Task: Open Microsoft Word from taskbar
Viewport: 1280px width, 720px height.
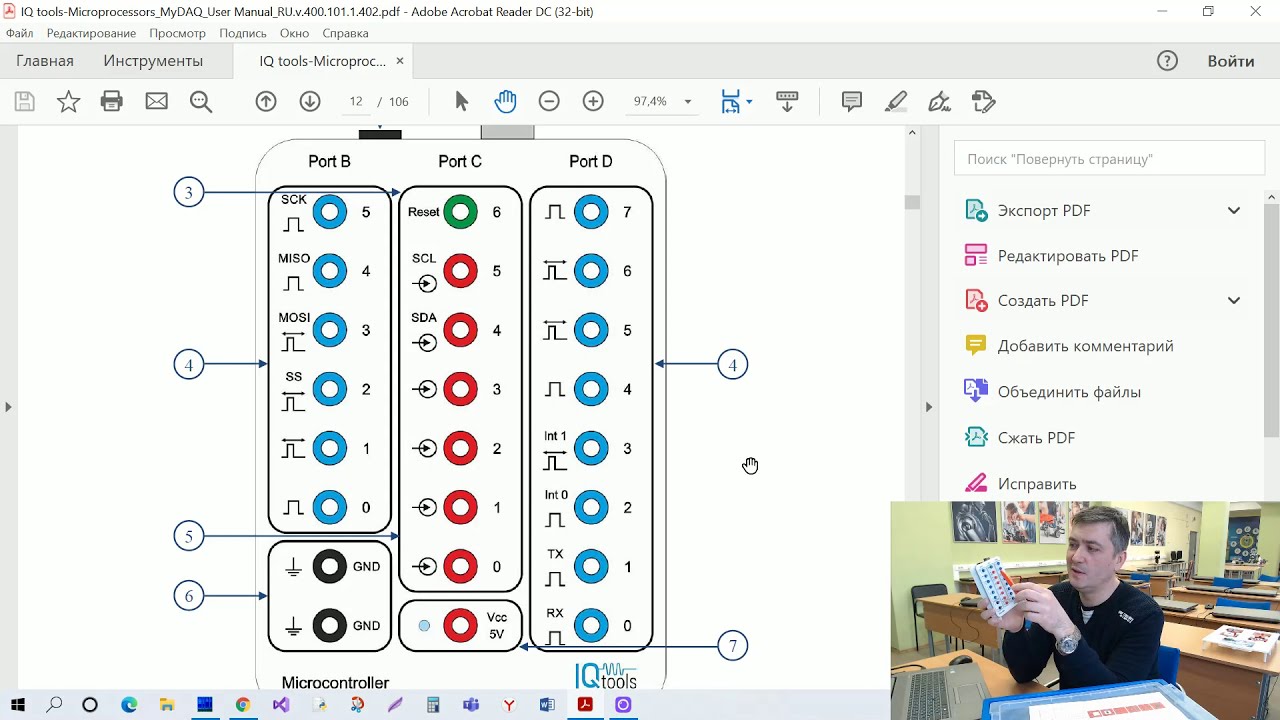Action: (x=547, y=705)
